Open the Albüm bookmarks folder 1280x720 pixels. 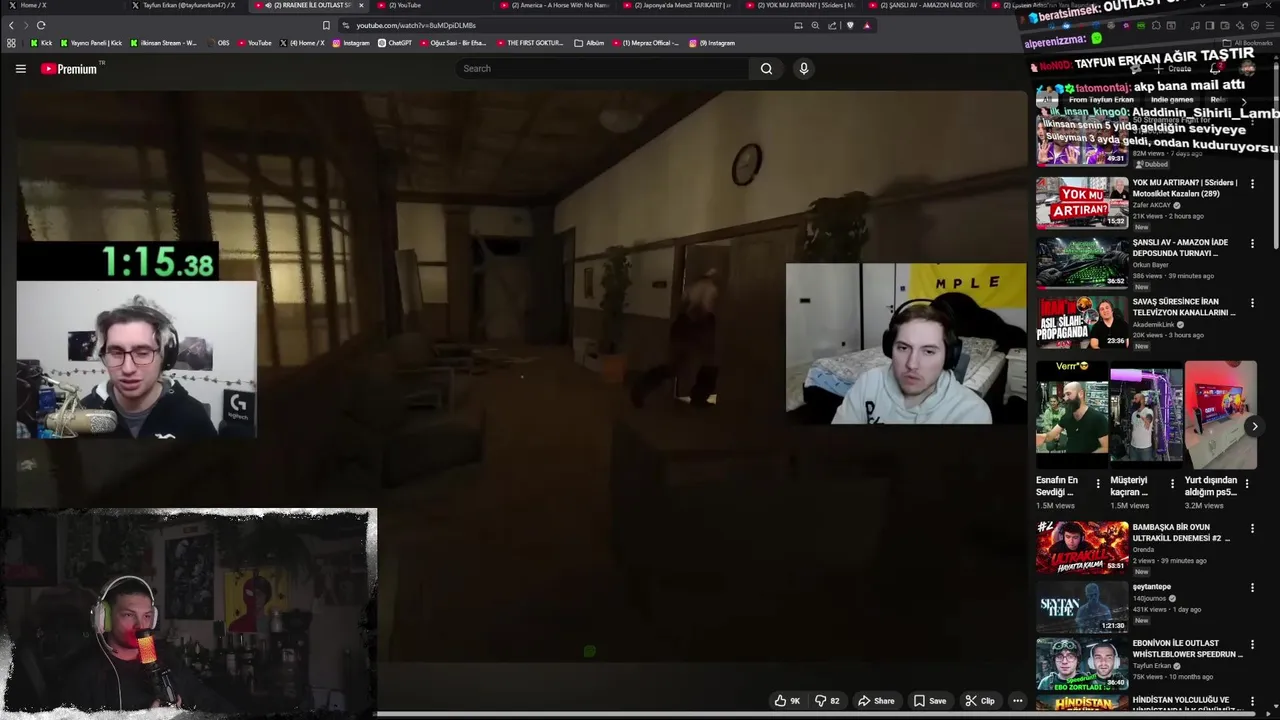(590, 43)
